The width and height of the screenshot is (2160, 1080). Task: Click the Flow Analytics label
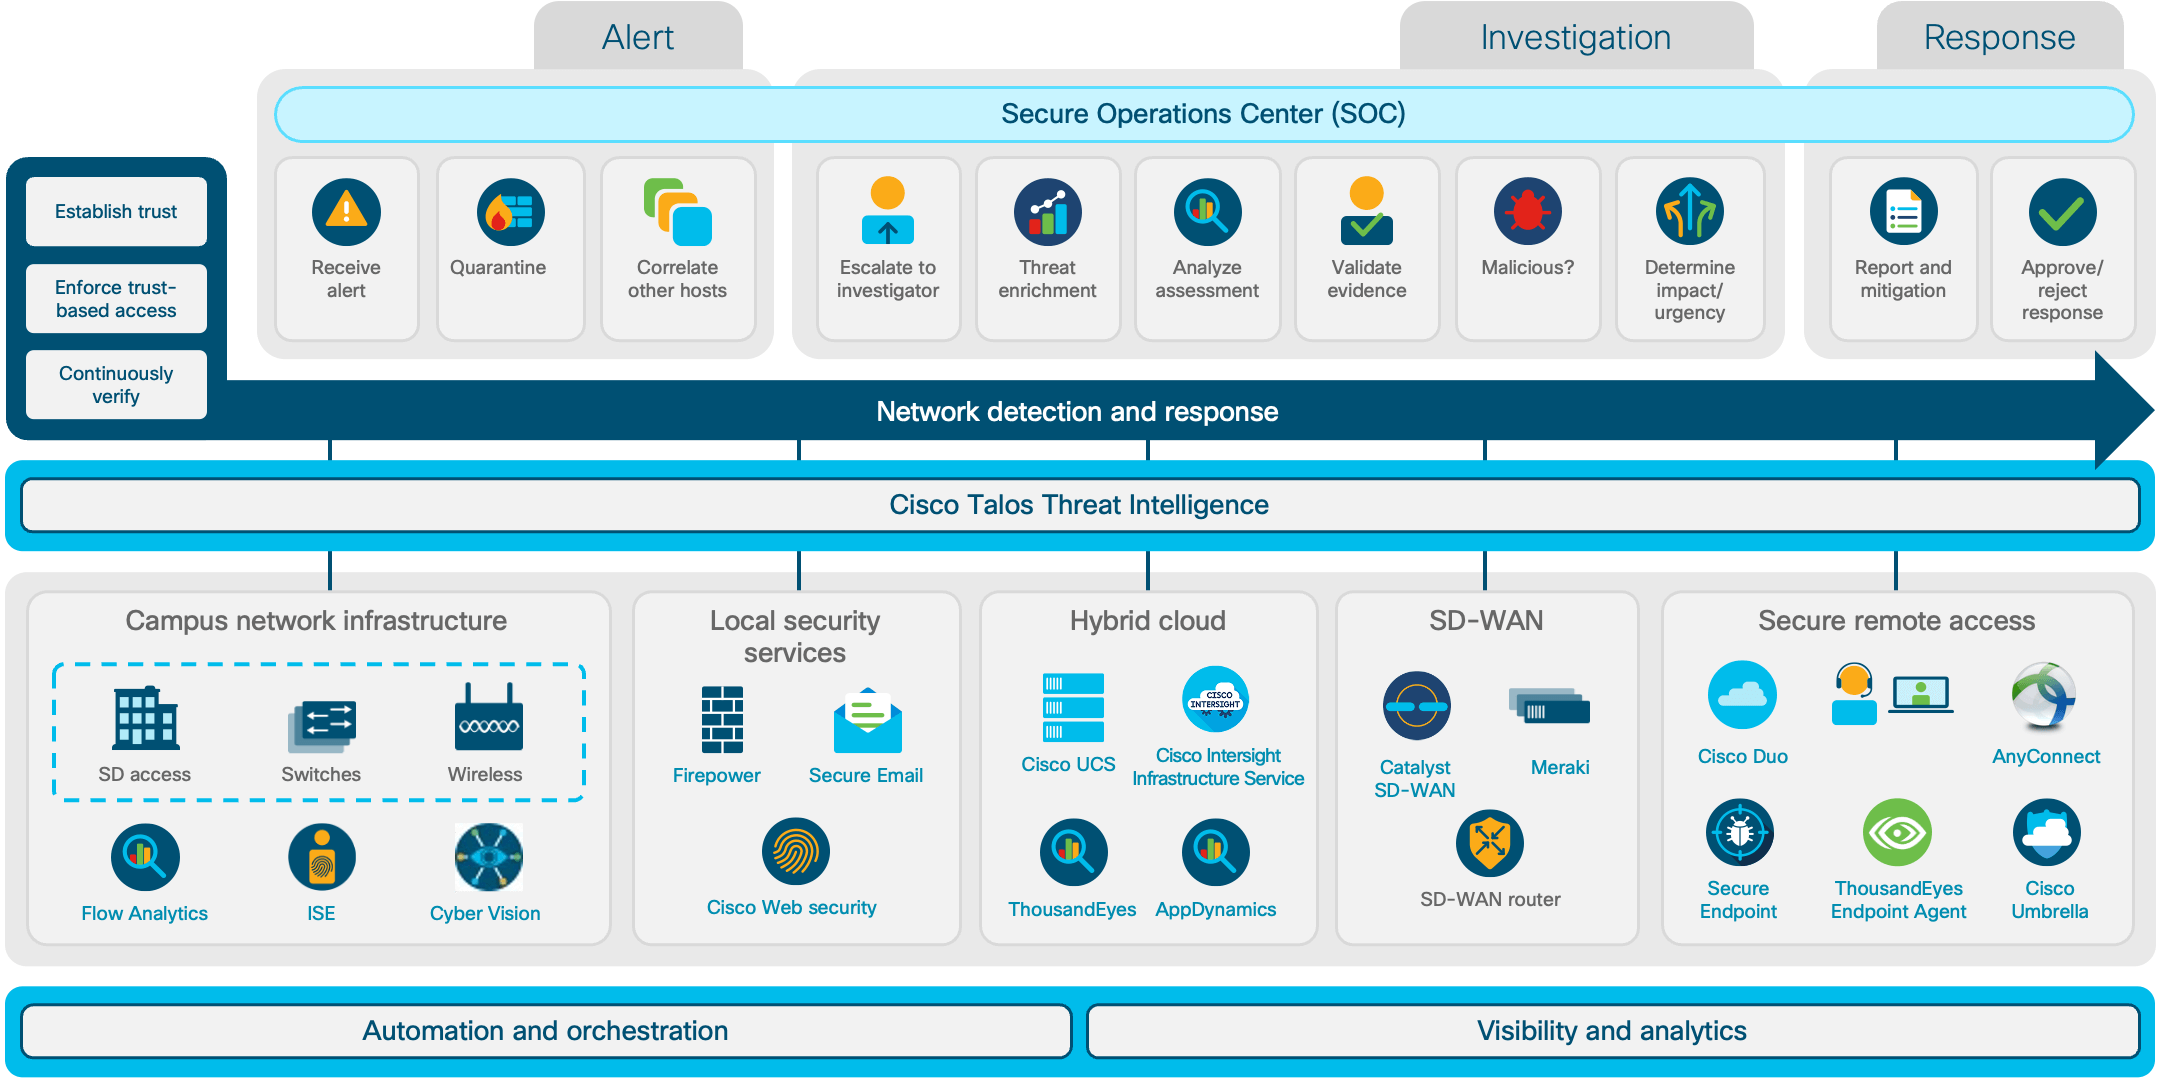pos(145,913)
